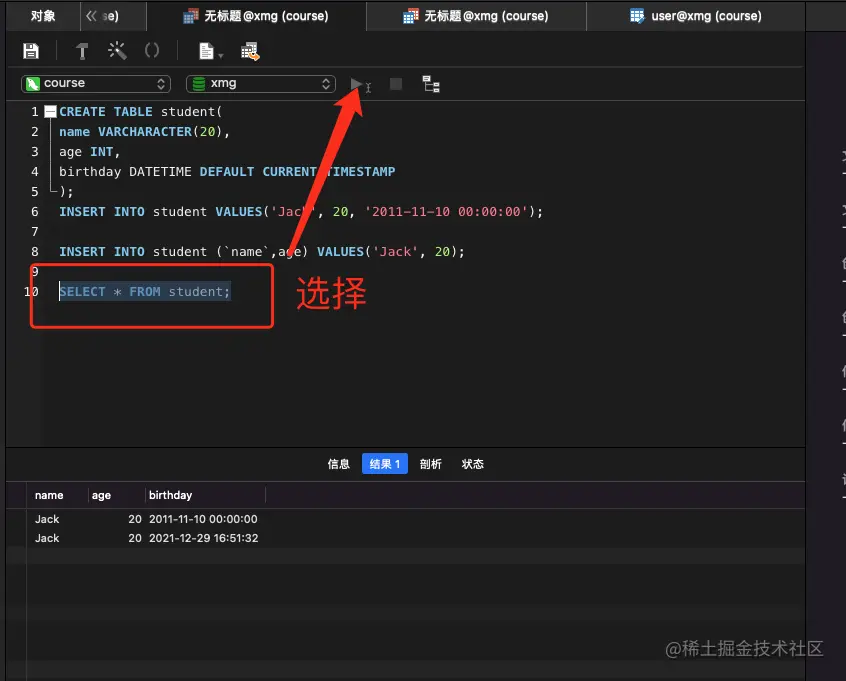Click the birthday DATETIME DEFAULT line
Screen dimensions: 846x681
227,172
